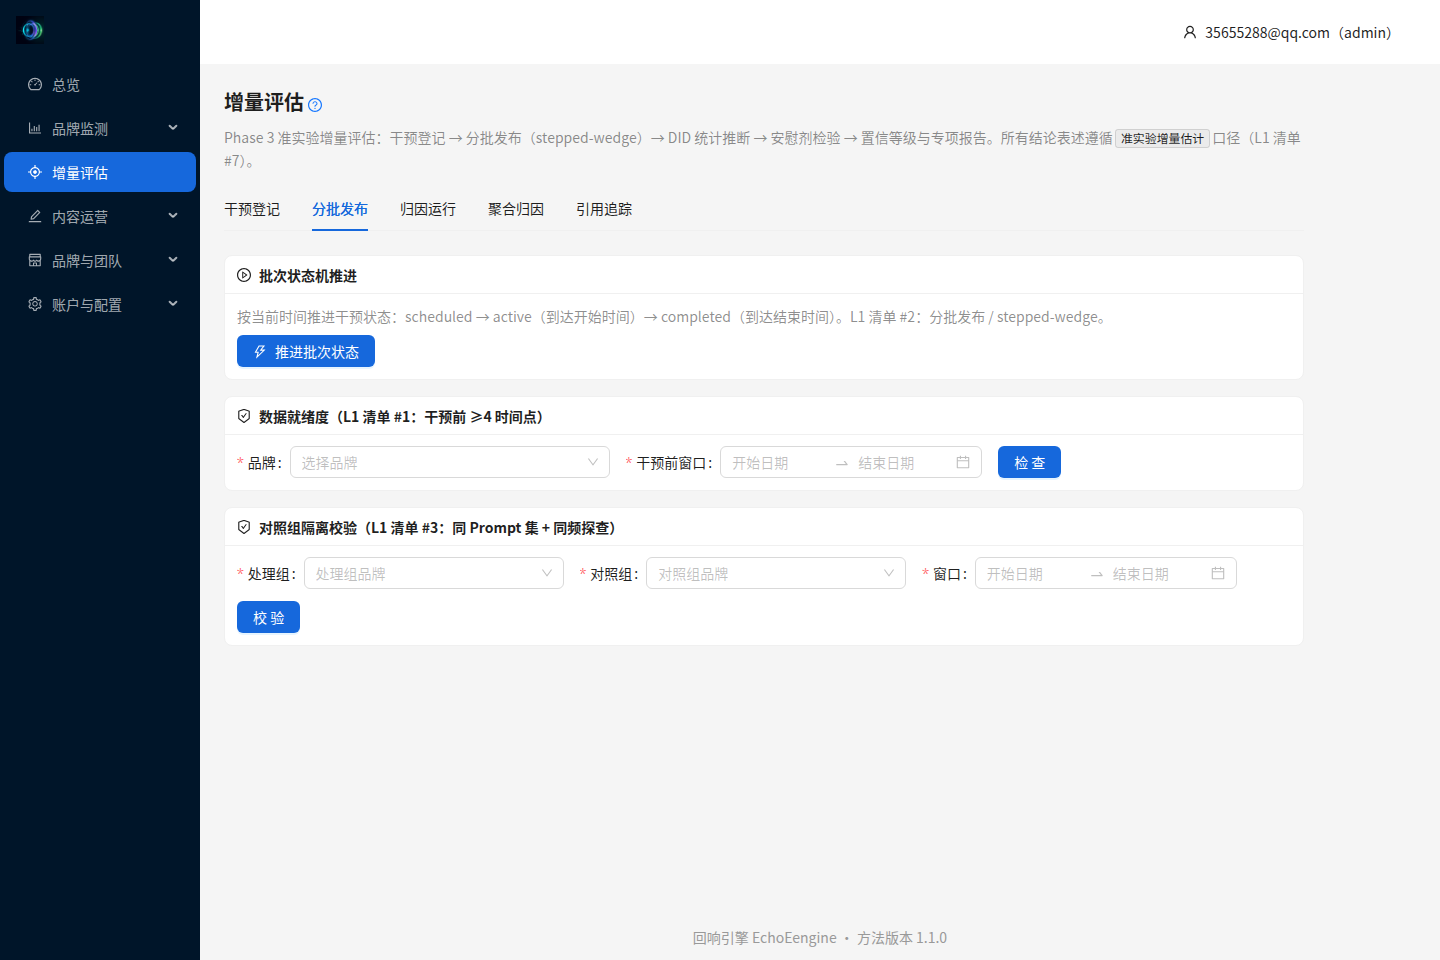Expand the 账户与配置 submenu chevron

(x=173, y=304)
